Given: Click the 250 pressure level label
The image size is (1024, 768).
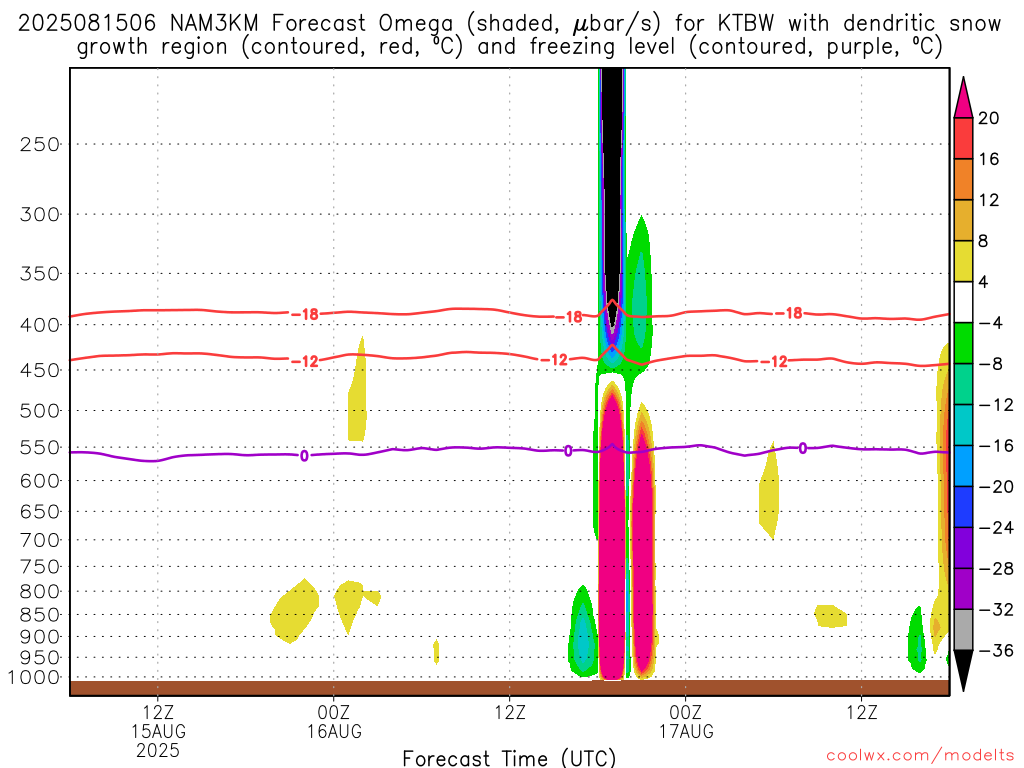Looking at the screenshot, I should point(40,144).
